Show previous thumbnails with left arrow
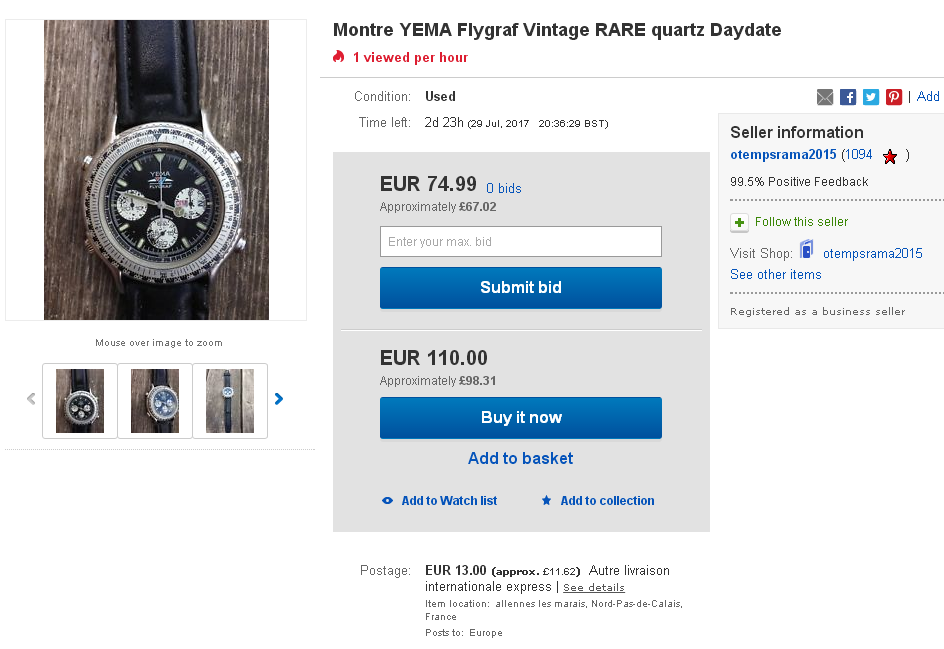The width and height of the screenshot is (944, 649). [x=31, y=399]
